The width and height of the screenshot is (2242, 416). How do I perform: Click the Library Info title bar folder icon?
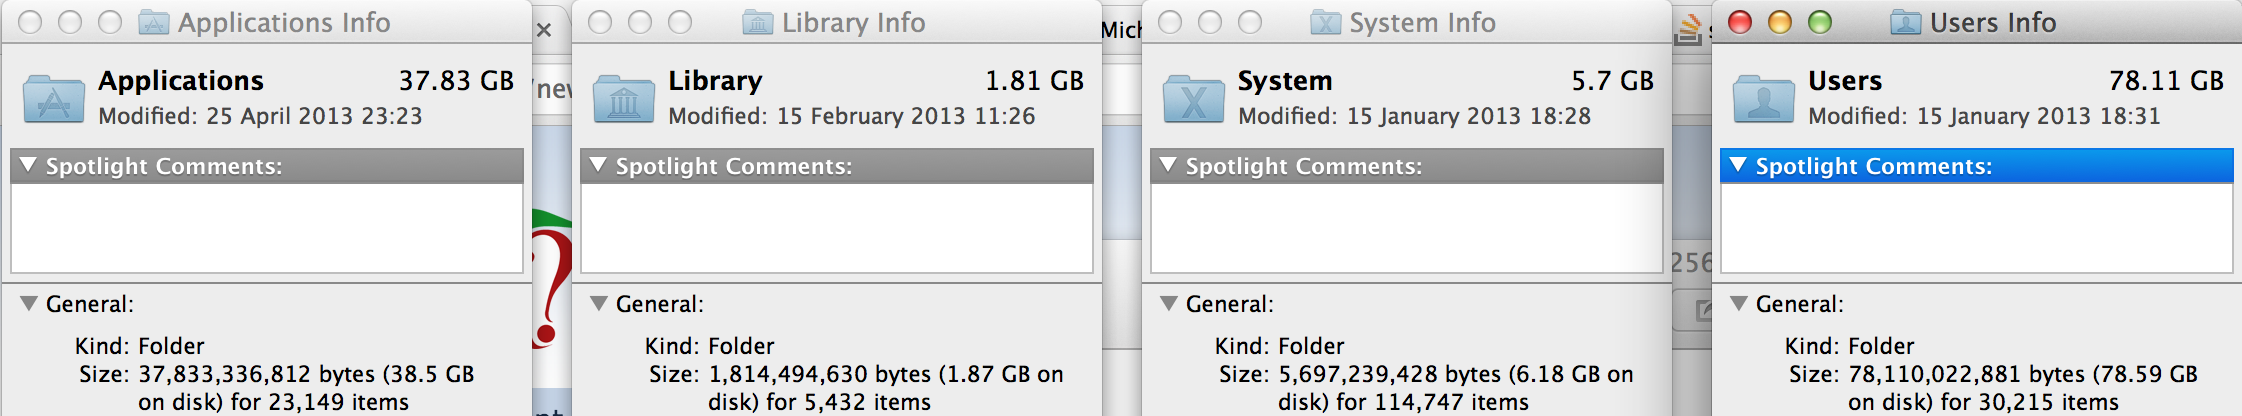pos(758,22)
